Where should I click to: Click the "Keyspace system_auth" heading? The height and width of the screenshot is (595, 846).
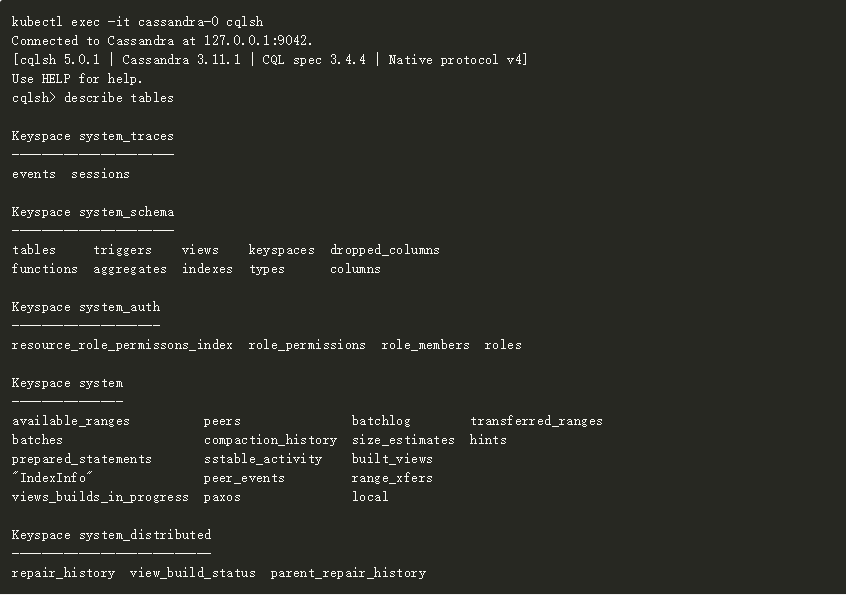[x=85, y=307]
